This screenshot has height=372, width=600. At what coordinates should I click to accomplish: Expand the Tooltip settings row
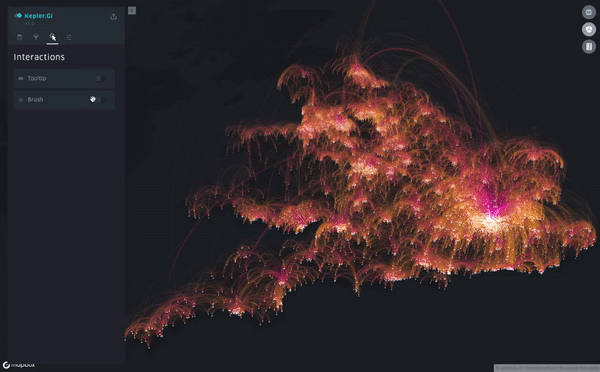coord(64,78)
